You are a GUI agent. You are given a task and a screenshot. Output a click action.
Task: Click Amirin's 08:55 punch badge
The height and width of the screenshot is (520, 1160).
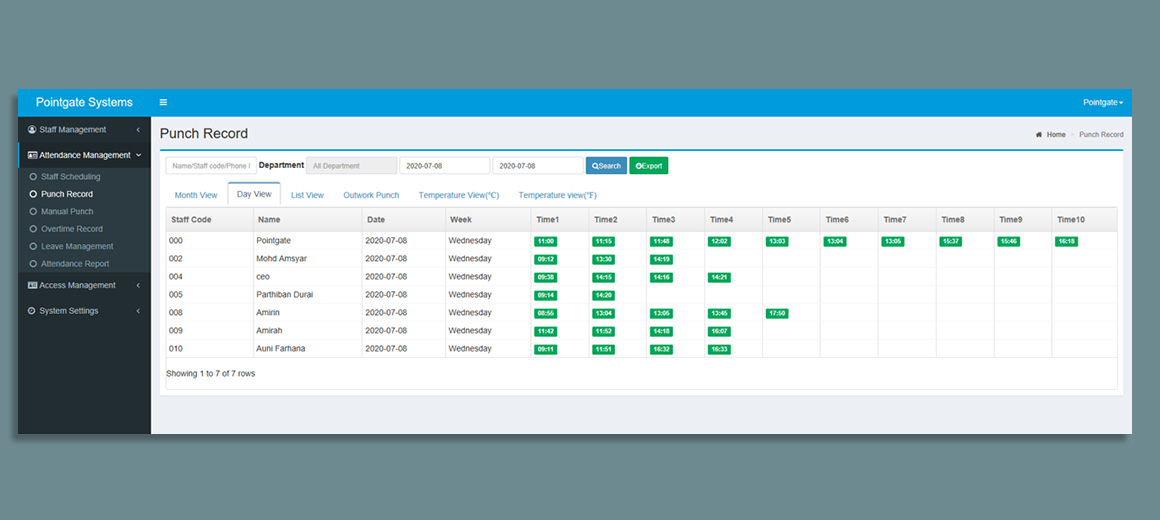pos(546,314)
